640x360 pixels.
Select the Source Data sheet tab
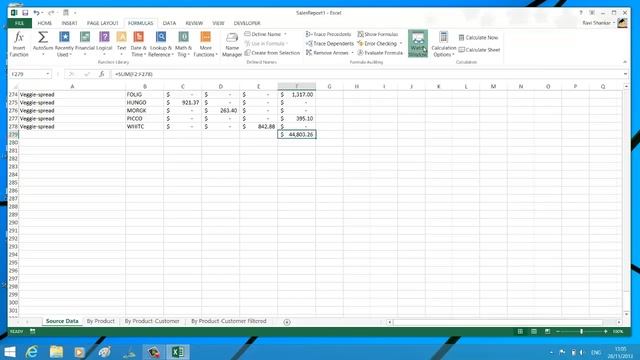click(62, 322)
